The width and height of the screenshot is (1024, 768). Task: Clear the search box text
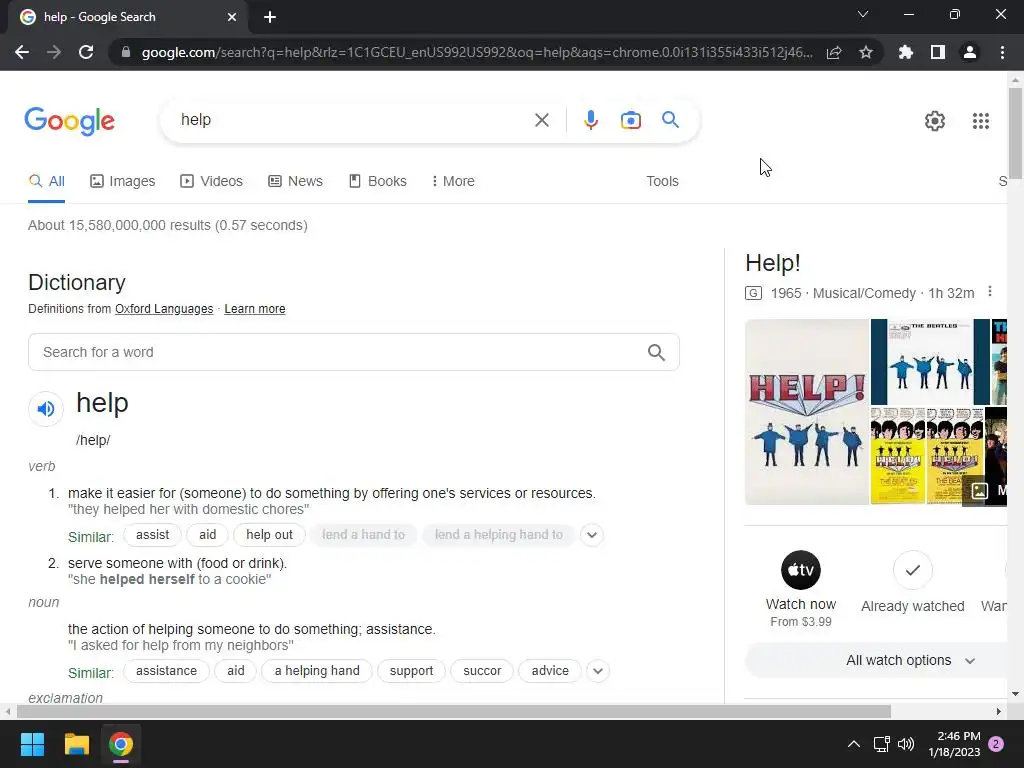point(541,120)
